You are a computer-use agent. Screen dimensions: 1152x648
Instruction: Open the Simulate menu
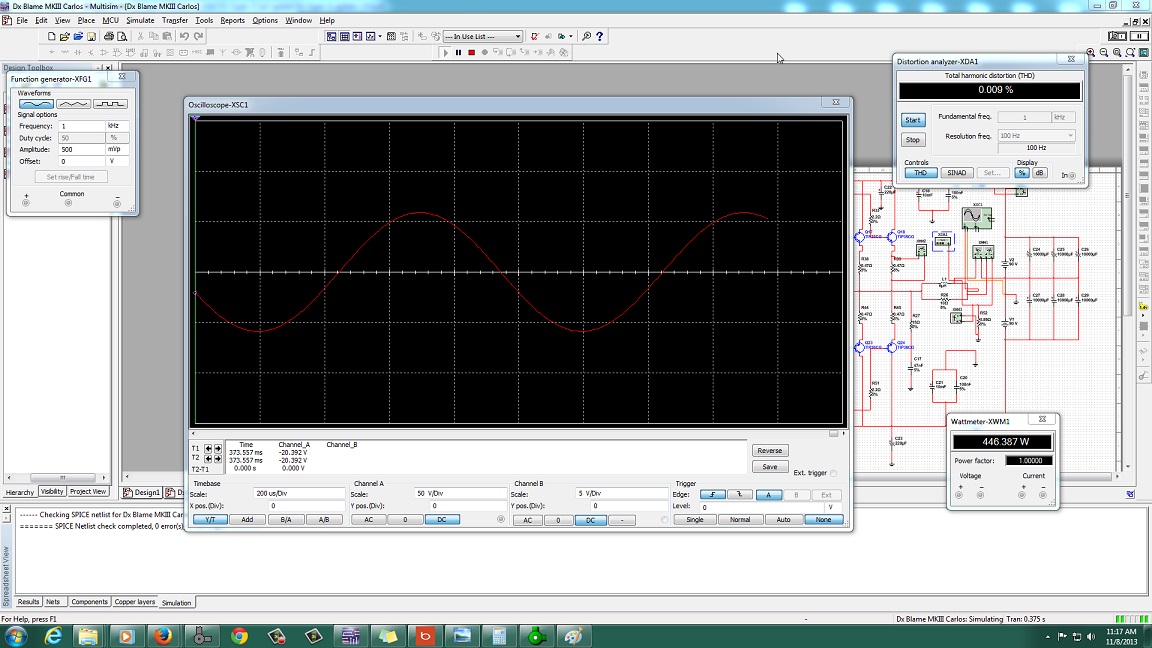pos(140,21)
